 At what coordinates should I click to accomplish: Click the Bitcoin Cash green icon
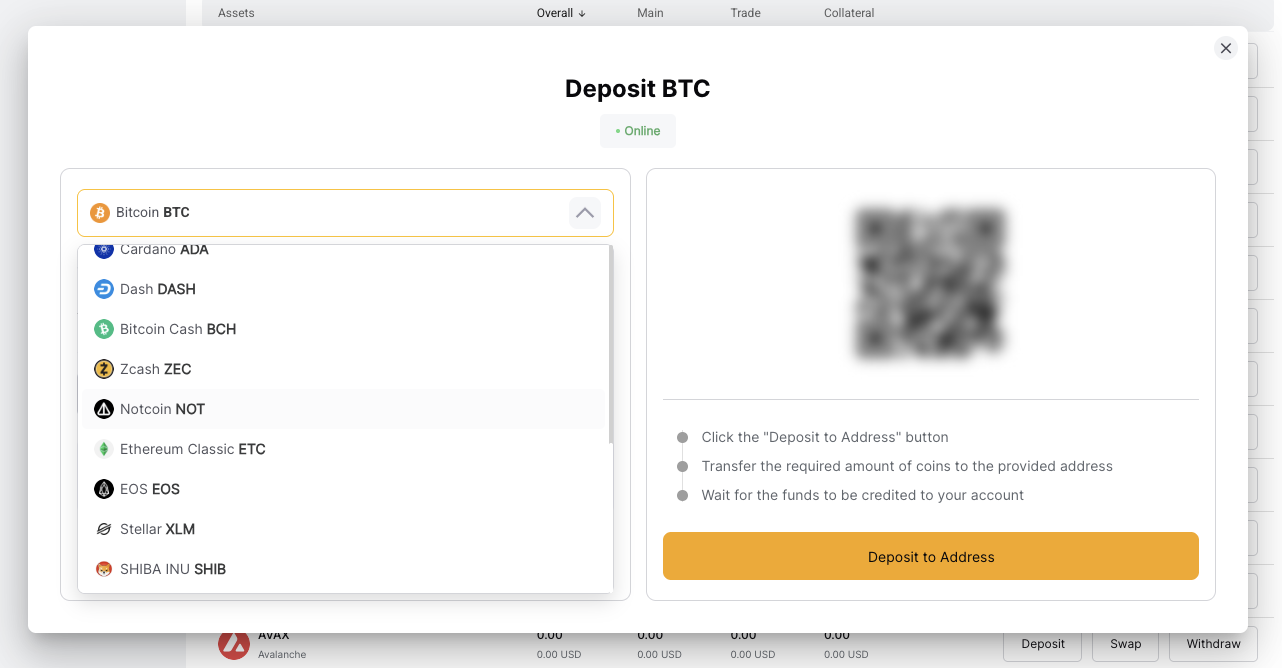pos(104,329)
